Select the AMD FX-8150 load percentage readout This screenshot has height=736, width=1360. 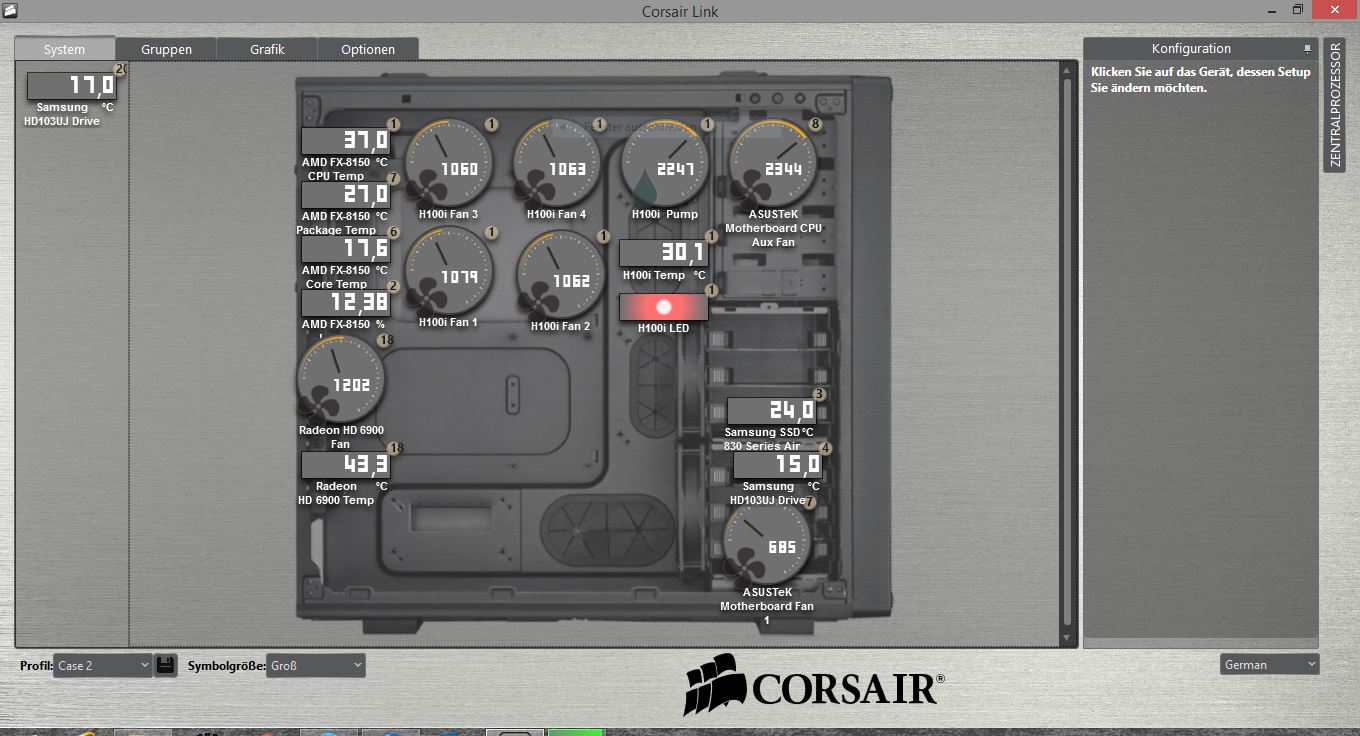[346, 303]
